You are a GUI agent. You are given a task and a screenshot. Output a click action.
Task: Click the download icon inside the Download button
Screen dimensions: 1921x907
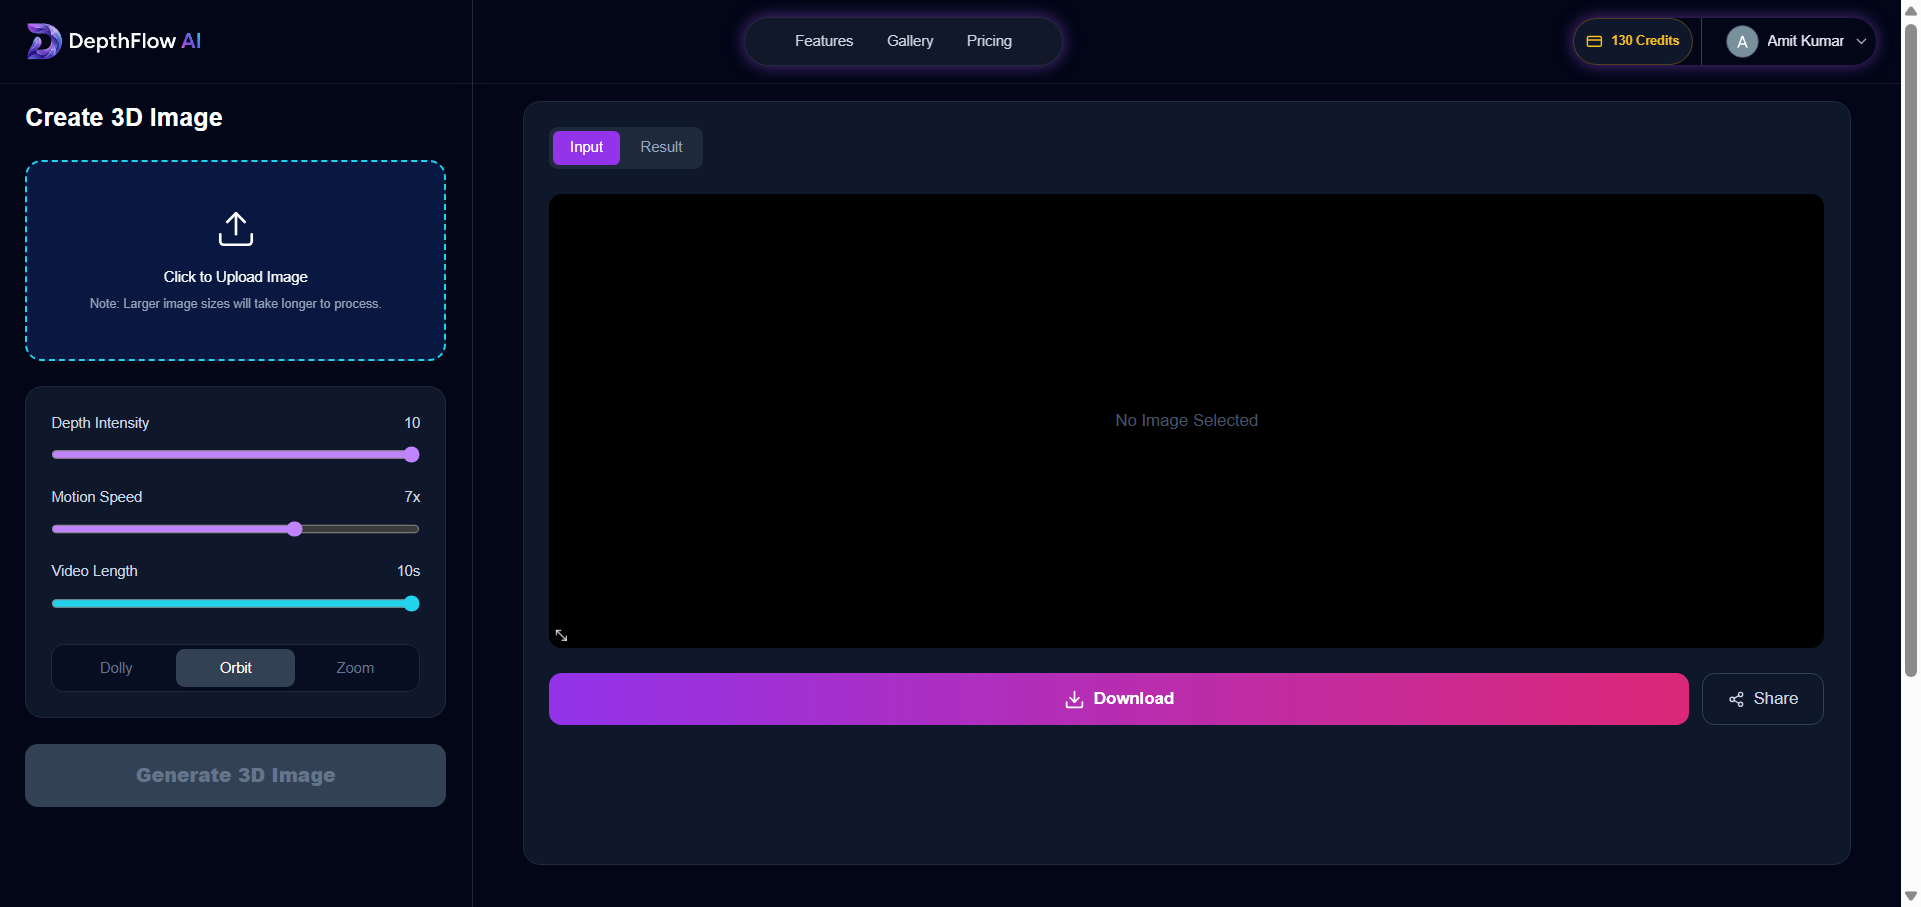coord(1073,699)
